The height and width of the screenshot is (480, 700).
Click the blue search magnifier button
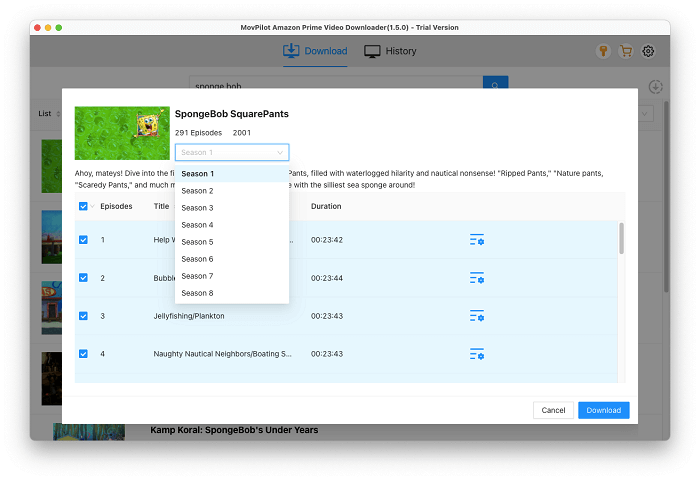coord(495,87)
